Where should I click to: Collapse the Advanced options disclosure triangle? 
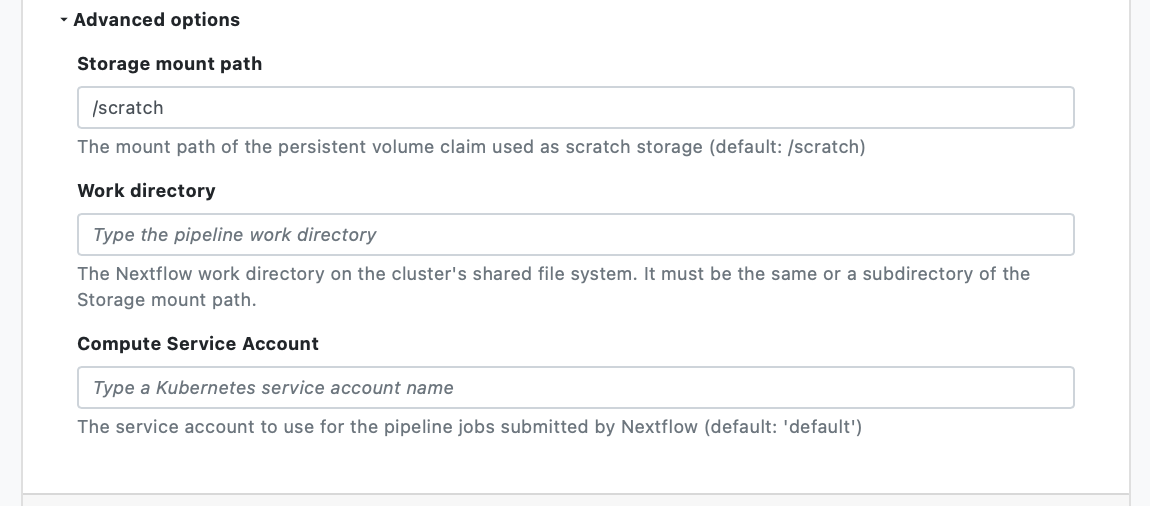64,20
